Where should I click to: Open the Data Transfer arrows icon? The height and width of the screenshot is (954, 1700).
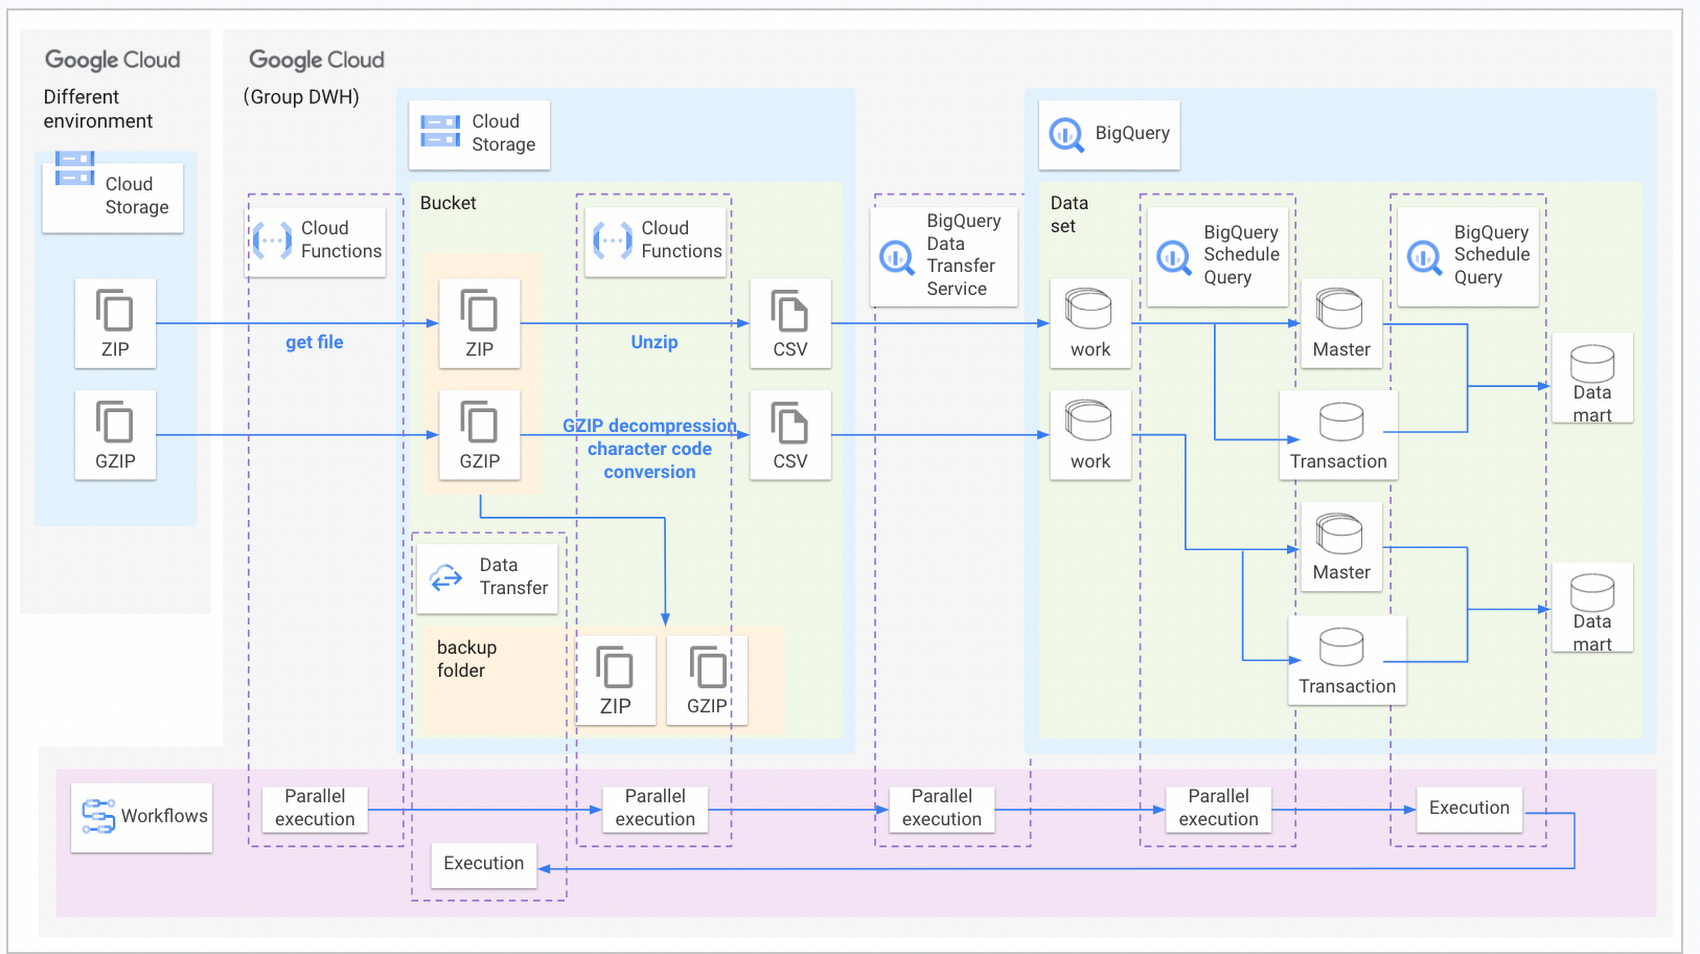click(446, 577)
